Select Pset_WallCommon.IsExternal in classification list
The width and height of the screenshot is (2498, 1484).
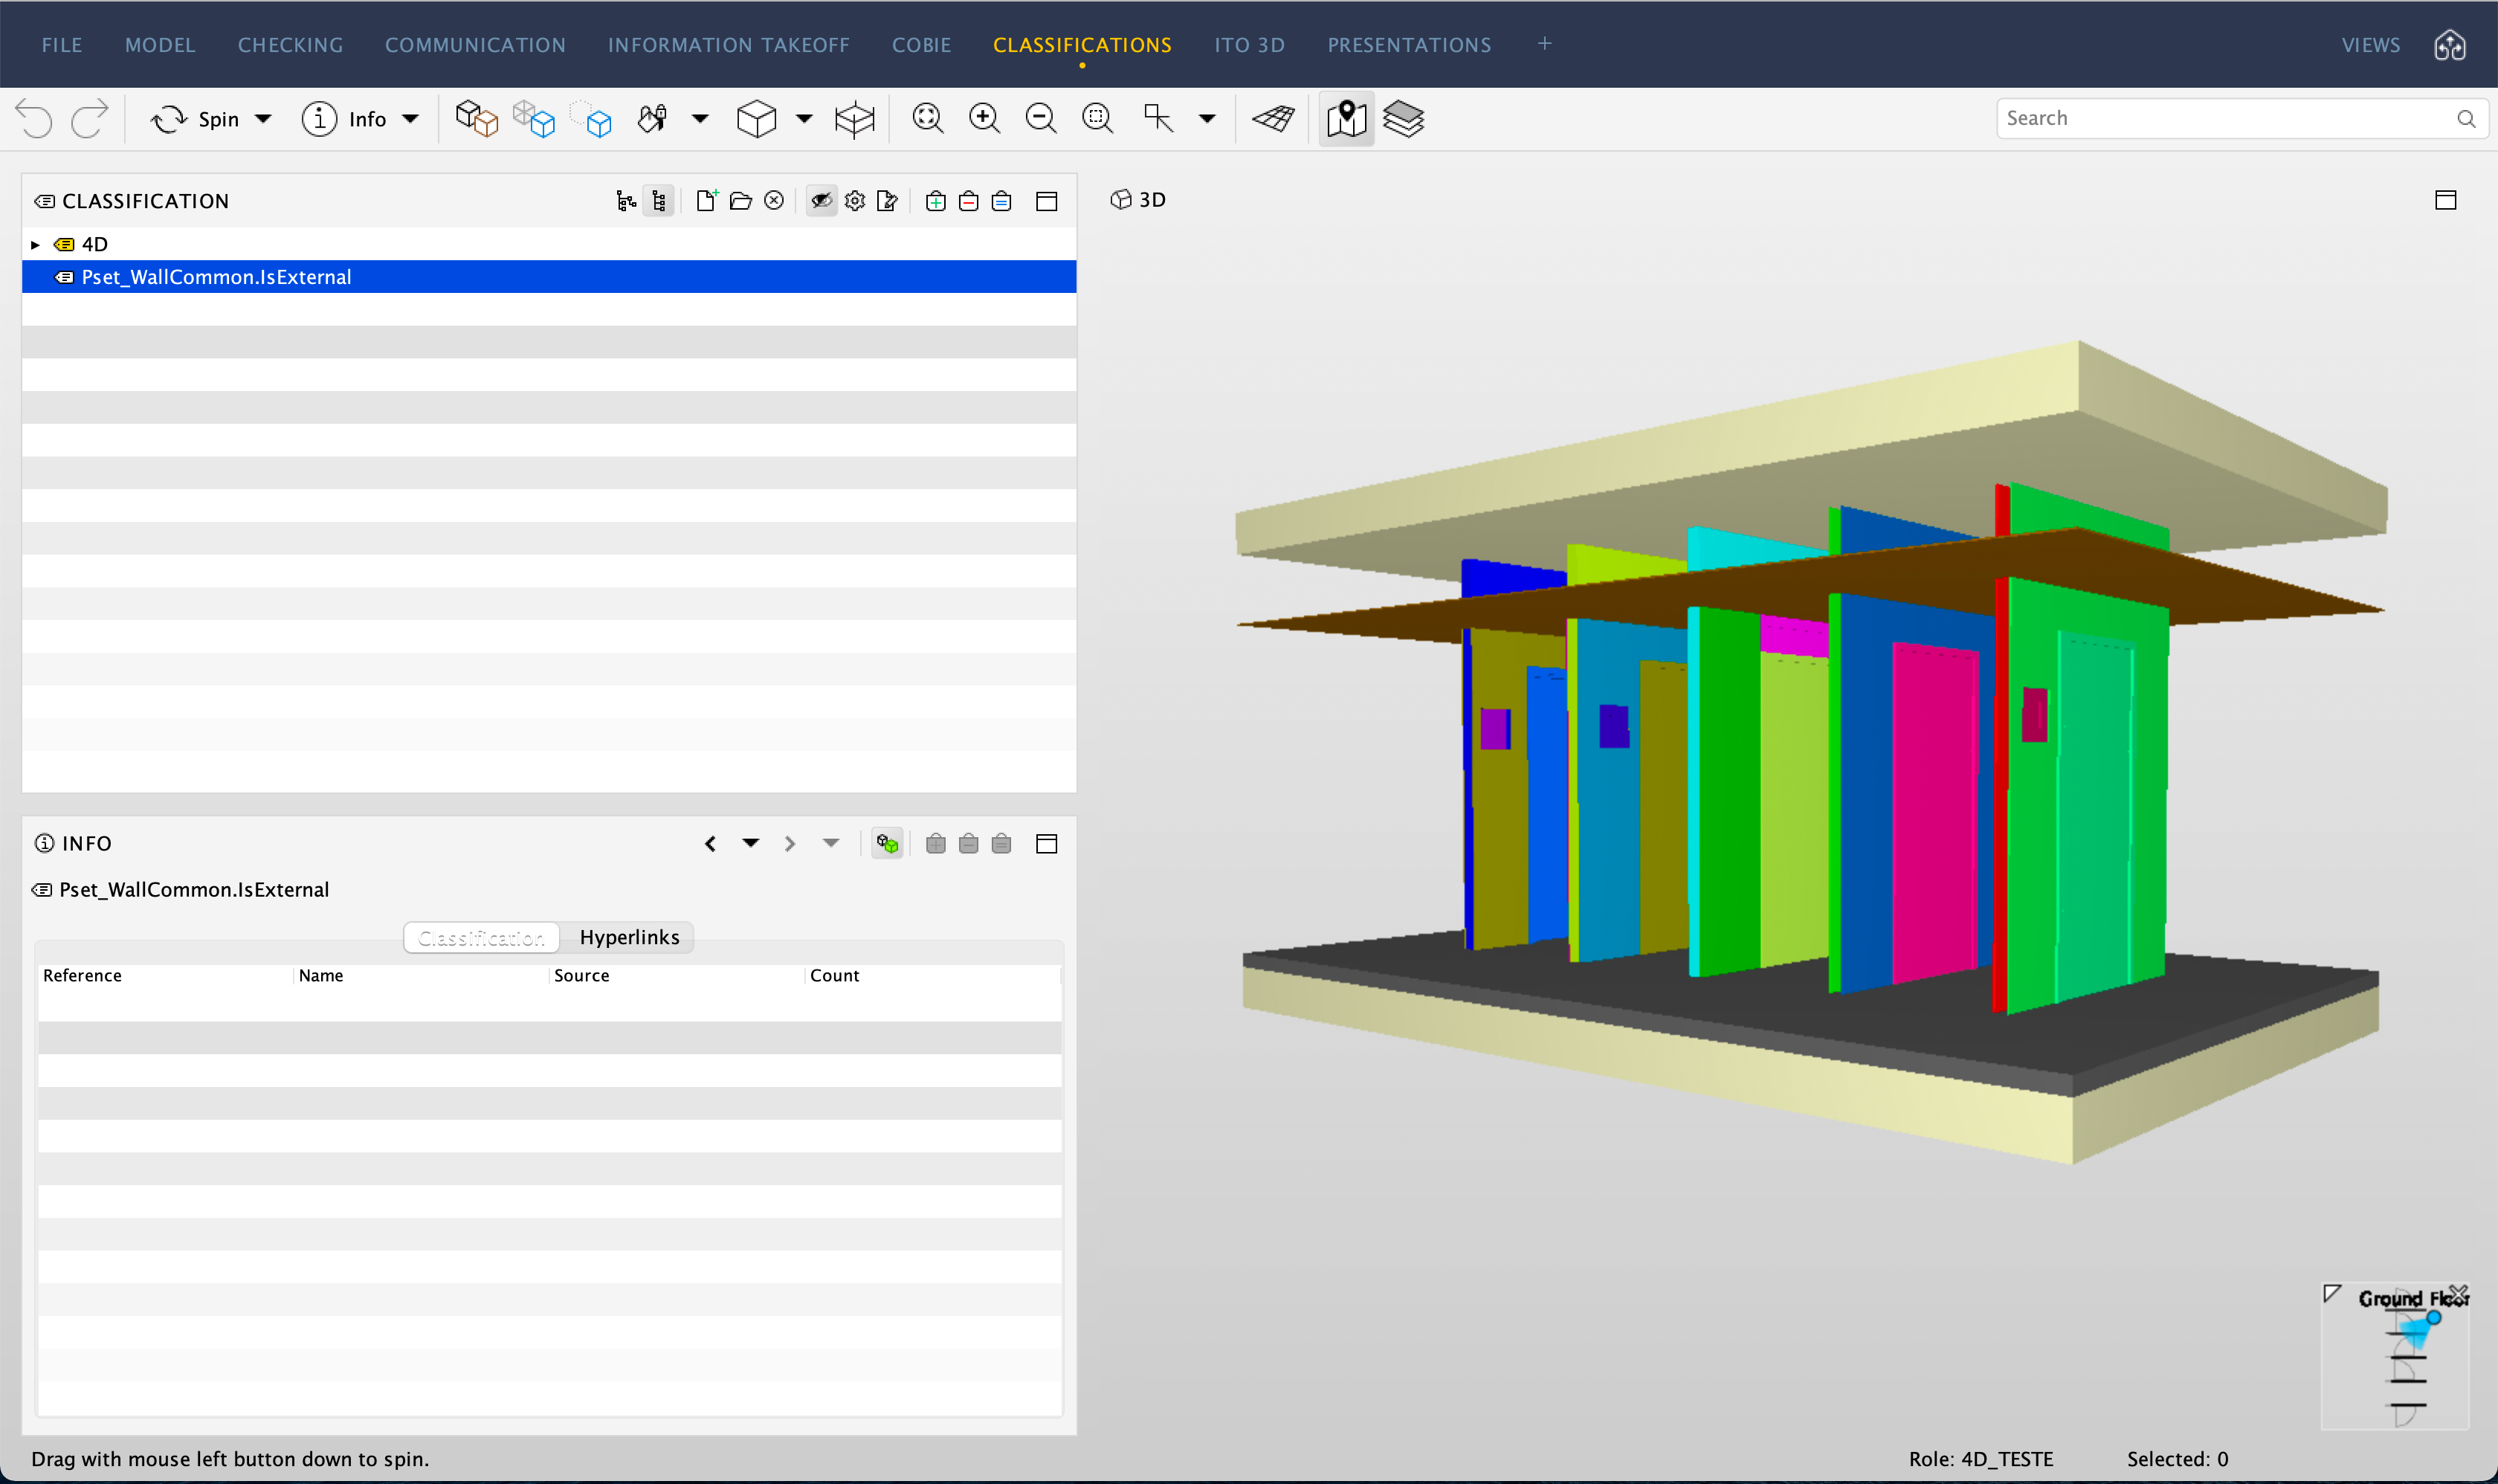(x=549, y=277)
